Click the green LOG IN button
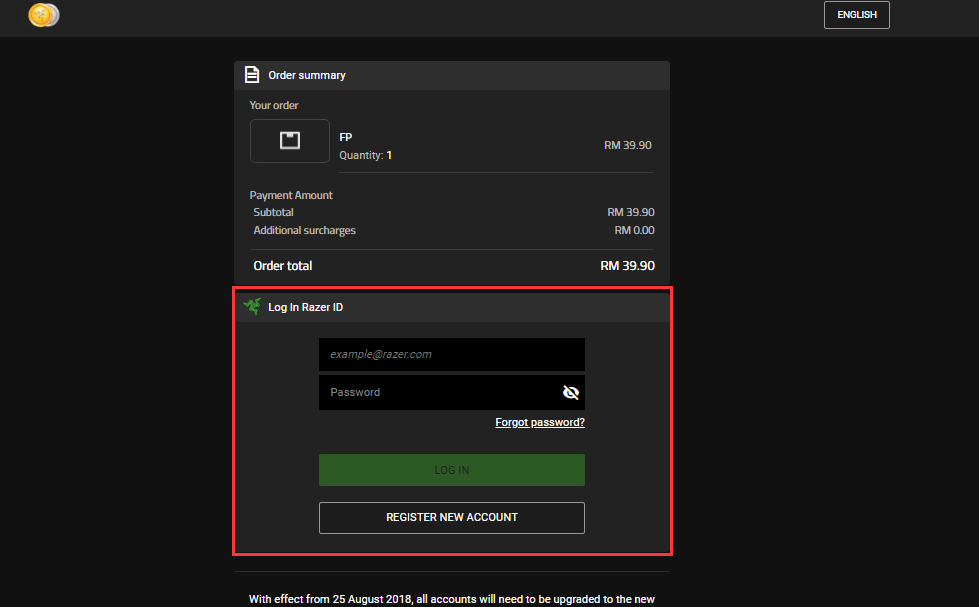Screen dimensions: 979x607 452,470
